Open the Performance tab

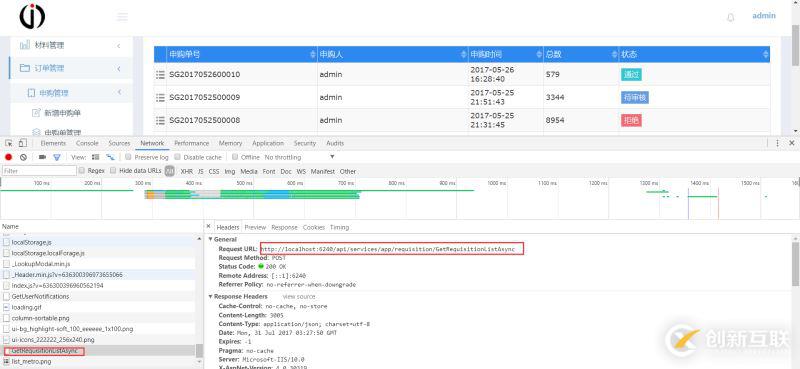click(191, 143)
